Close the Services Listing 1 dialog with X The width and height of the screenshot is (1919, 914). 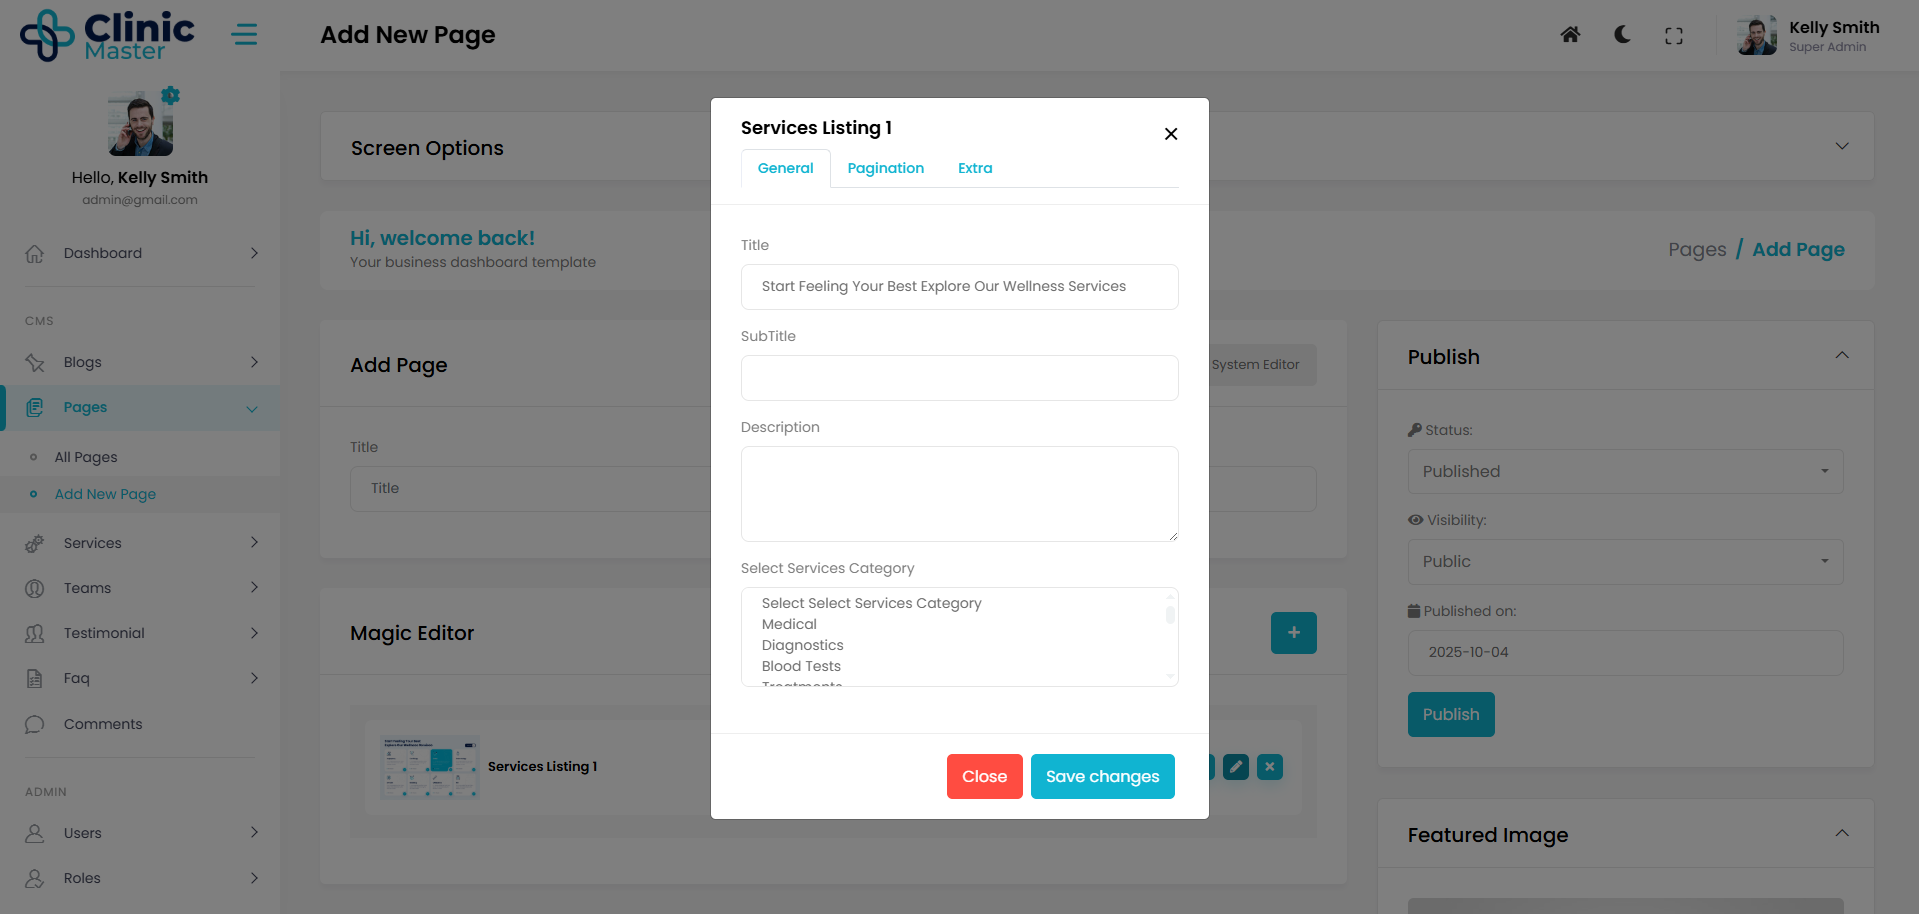coord(1170,134)
